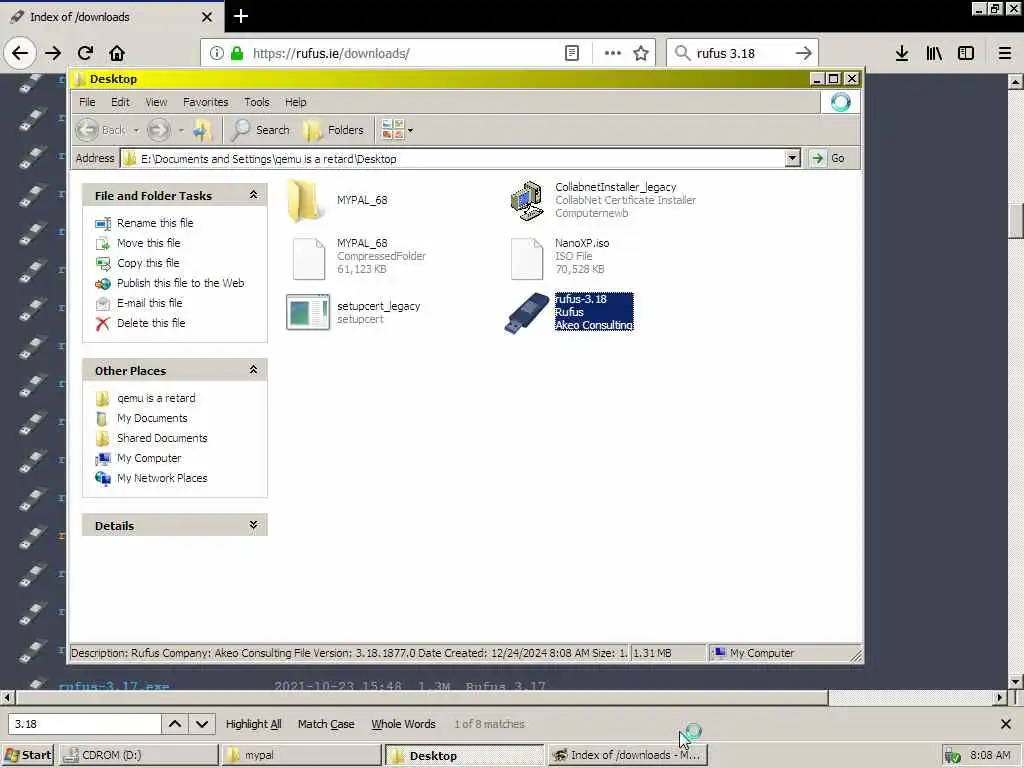Click the Go button beside address bar
This screenshot has width=1024, height=768.
coord(829,158)
